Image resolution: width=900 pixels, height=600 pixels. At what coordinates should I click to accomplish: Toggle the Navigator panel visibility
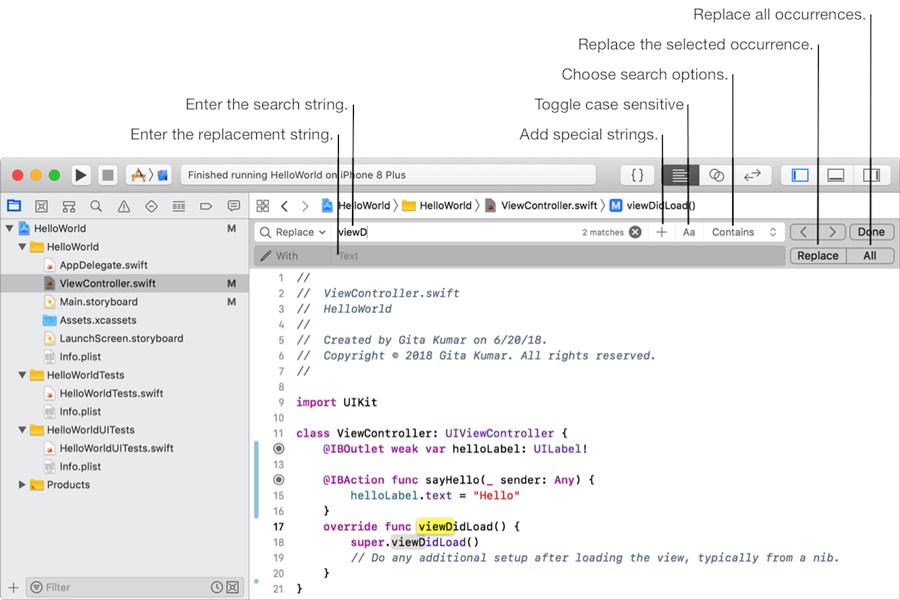(800, 175)
